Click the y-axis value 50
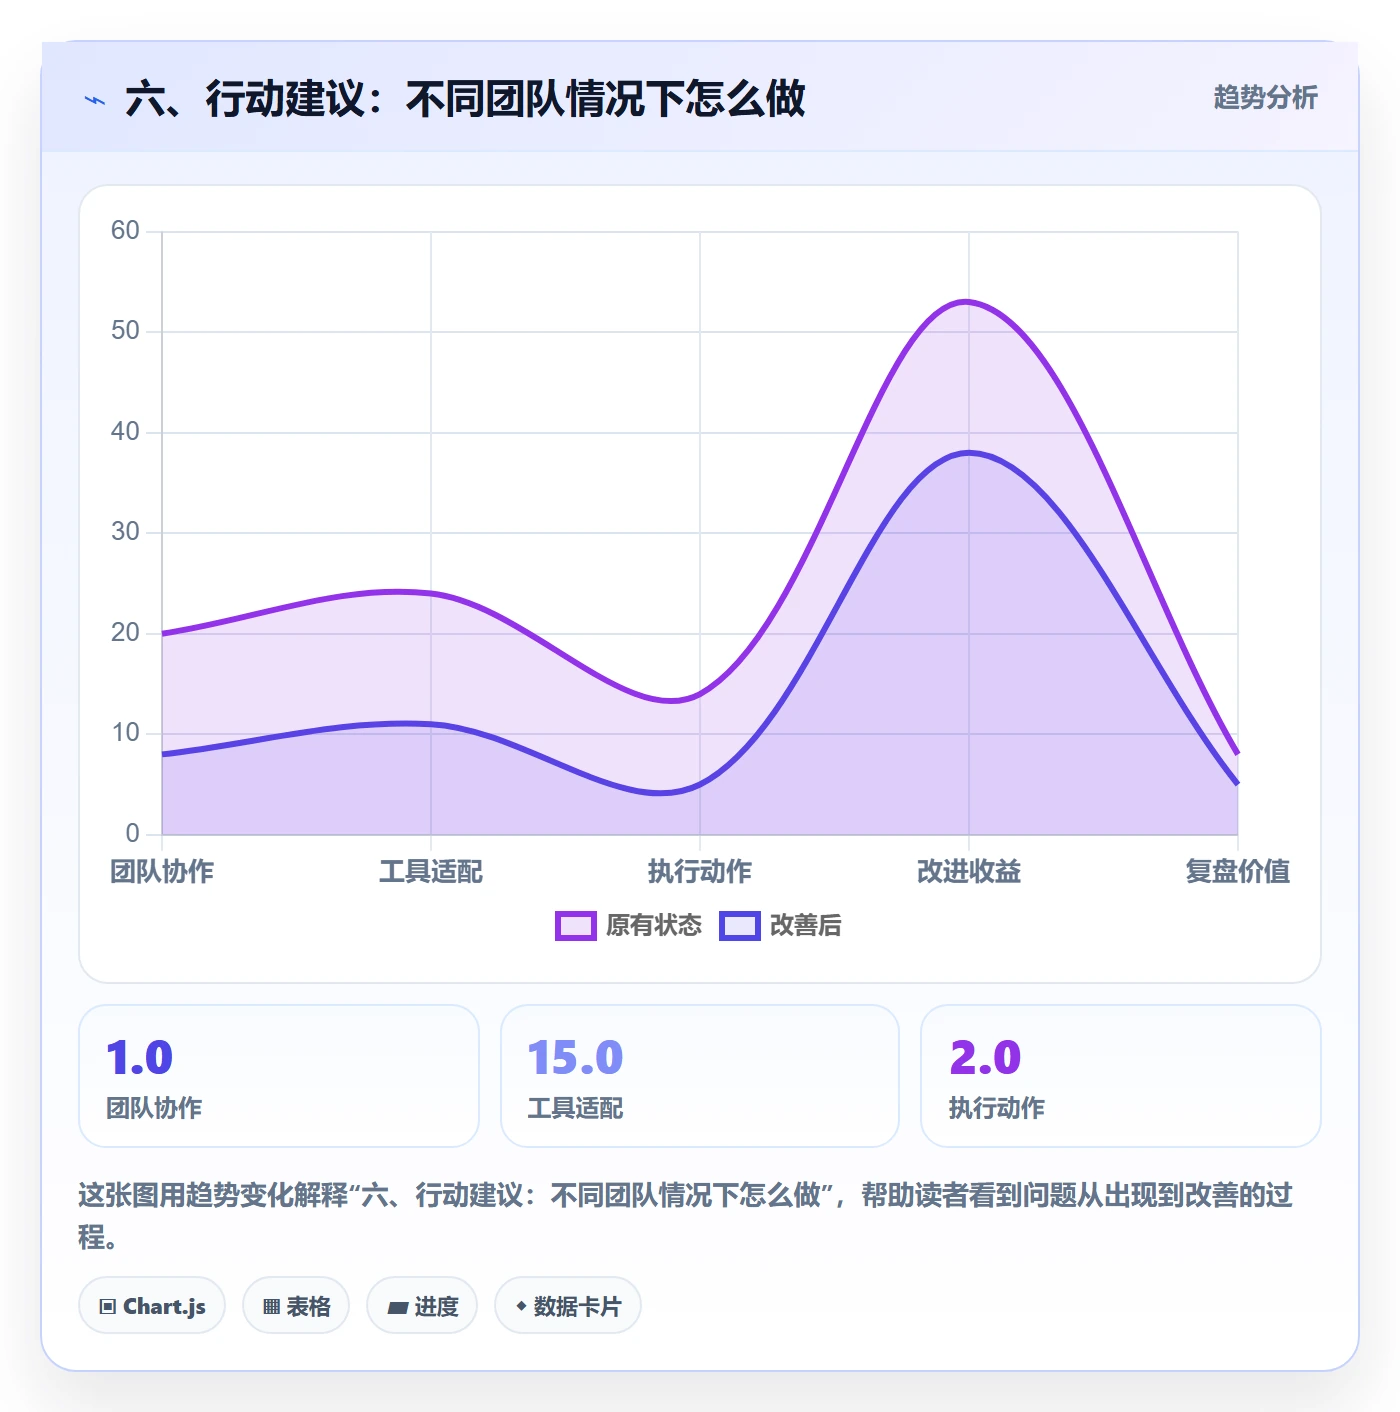The image size is (1400, 1412). coord(125,331)
